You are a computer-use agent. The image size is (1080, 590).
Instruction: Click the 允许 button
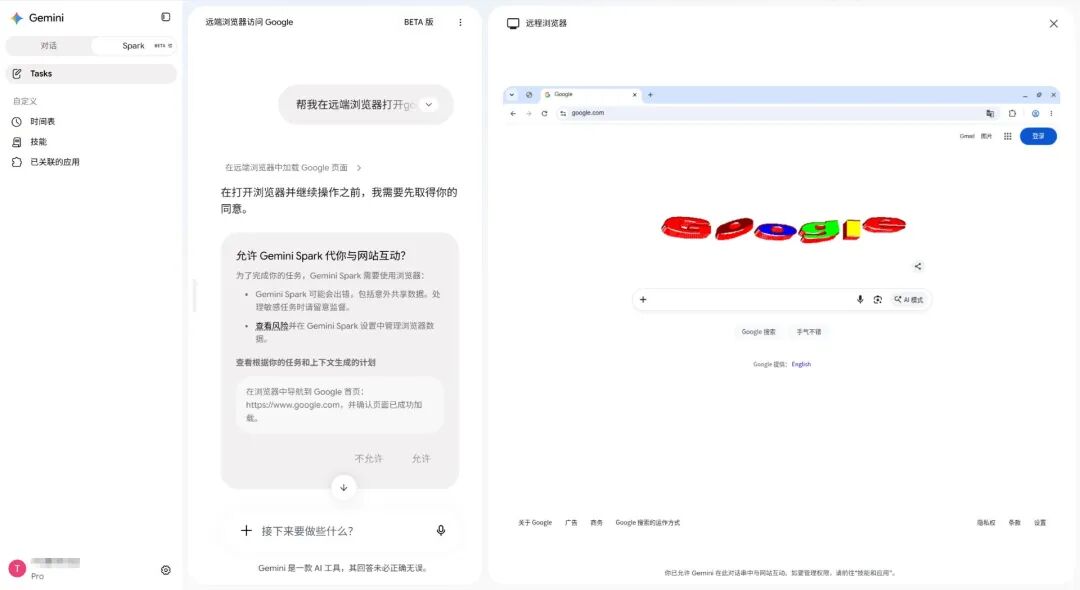(x=421, y=459)
